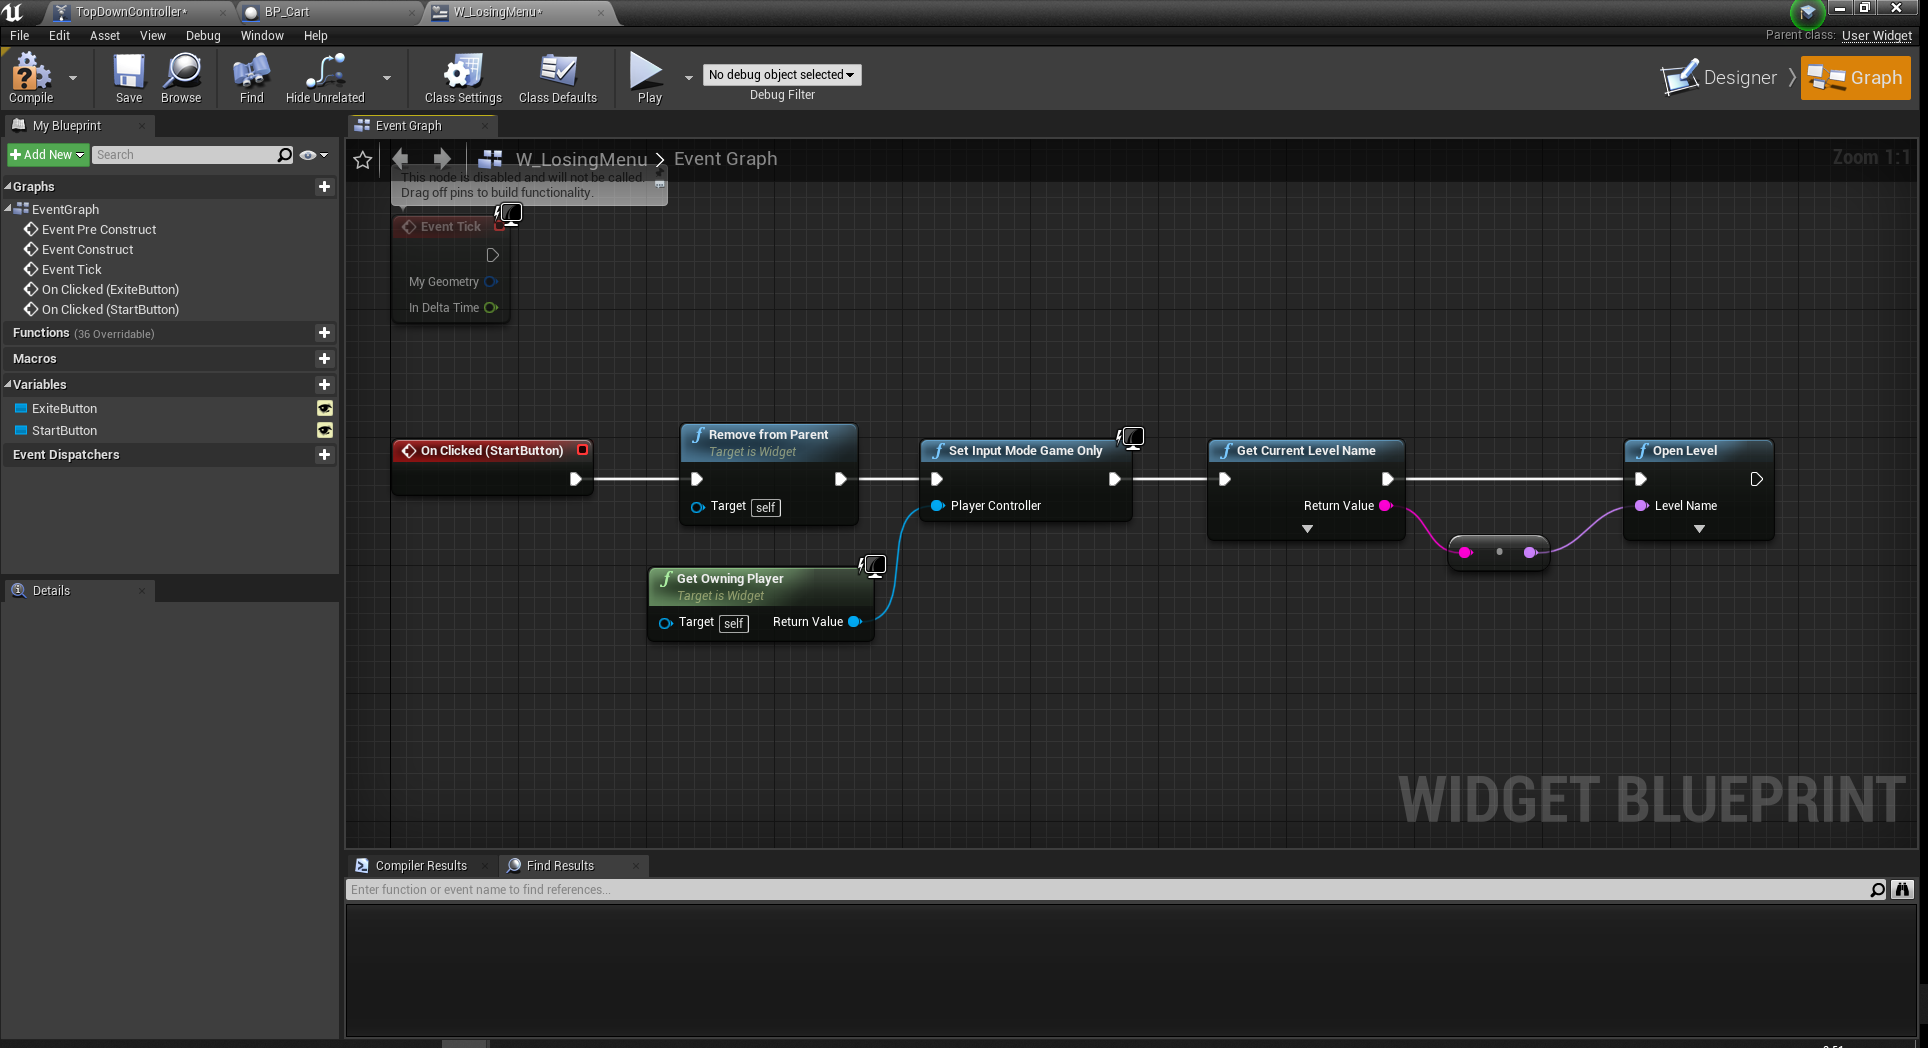Viewport: 1928px width, 1048px height.
Task: Open the User Widget parent class link
Action: click(1877, 36)
